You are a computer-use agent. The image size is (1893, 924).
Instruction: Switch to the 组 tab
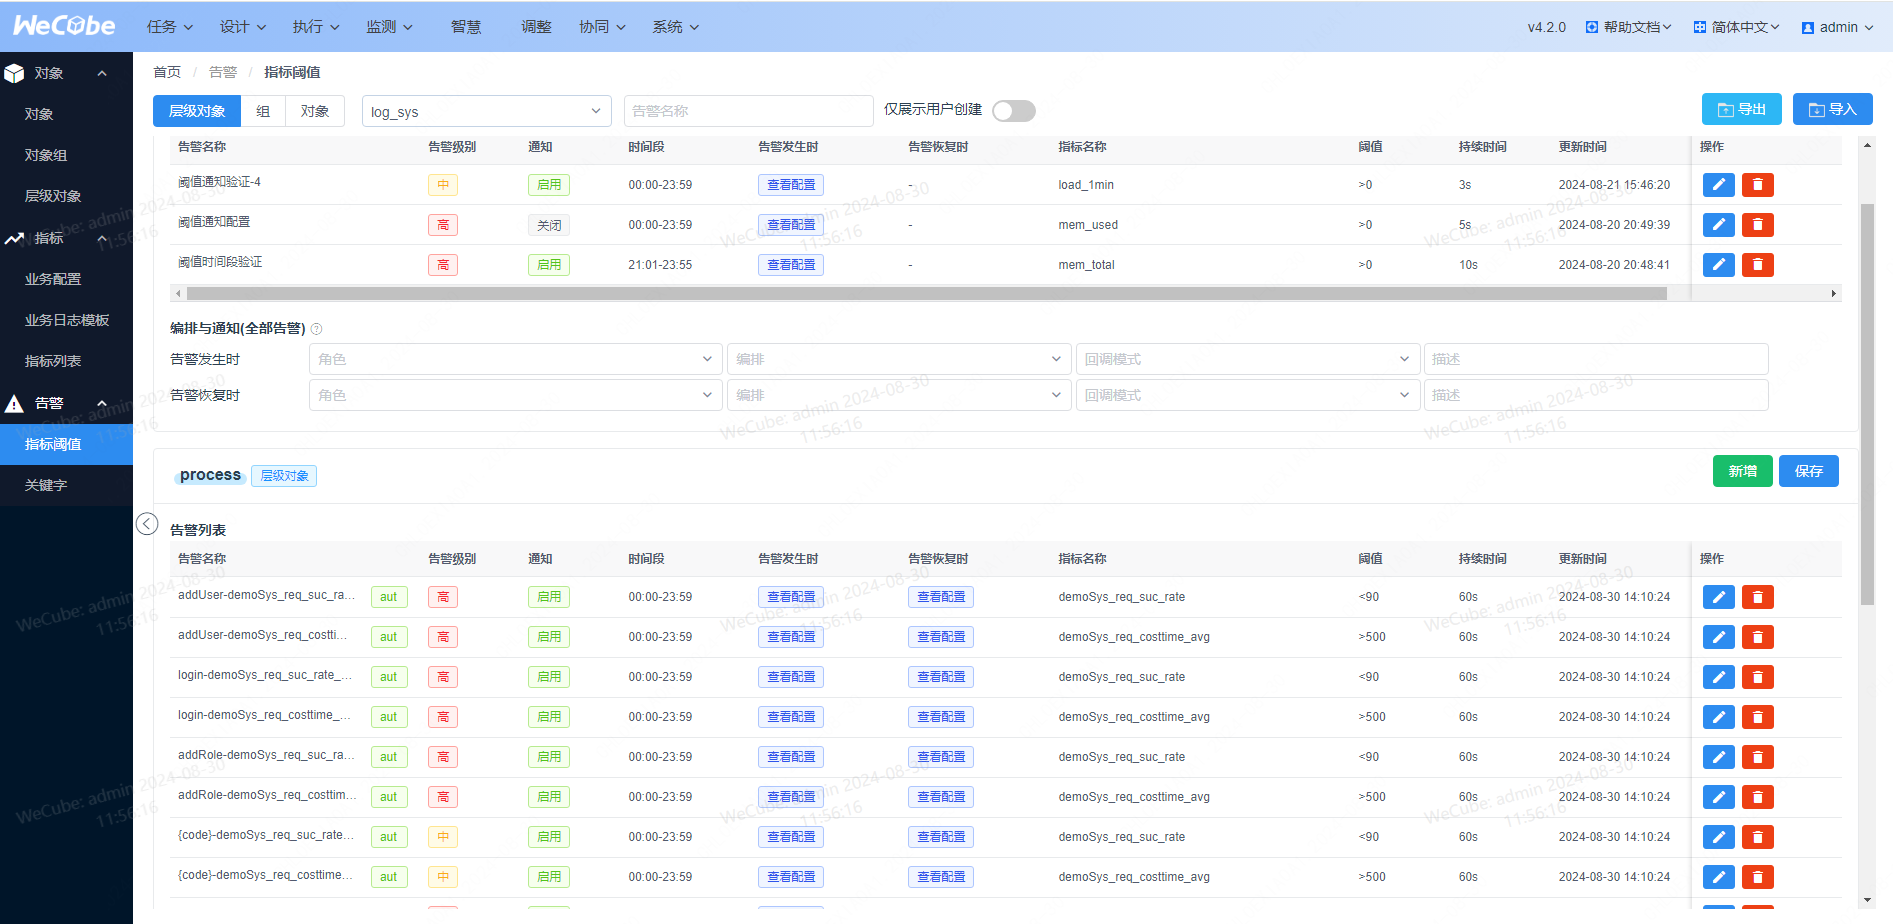point(263,111)
